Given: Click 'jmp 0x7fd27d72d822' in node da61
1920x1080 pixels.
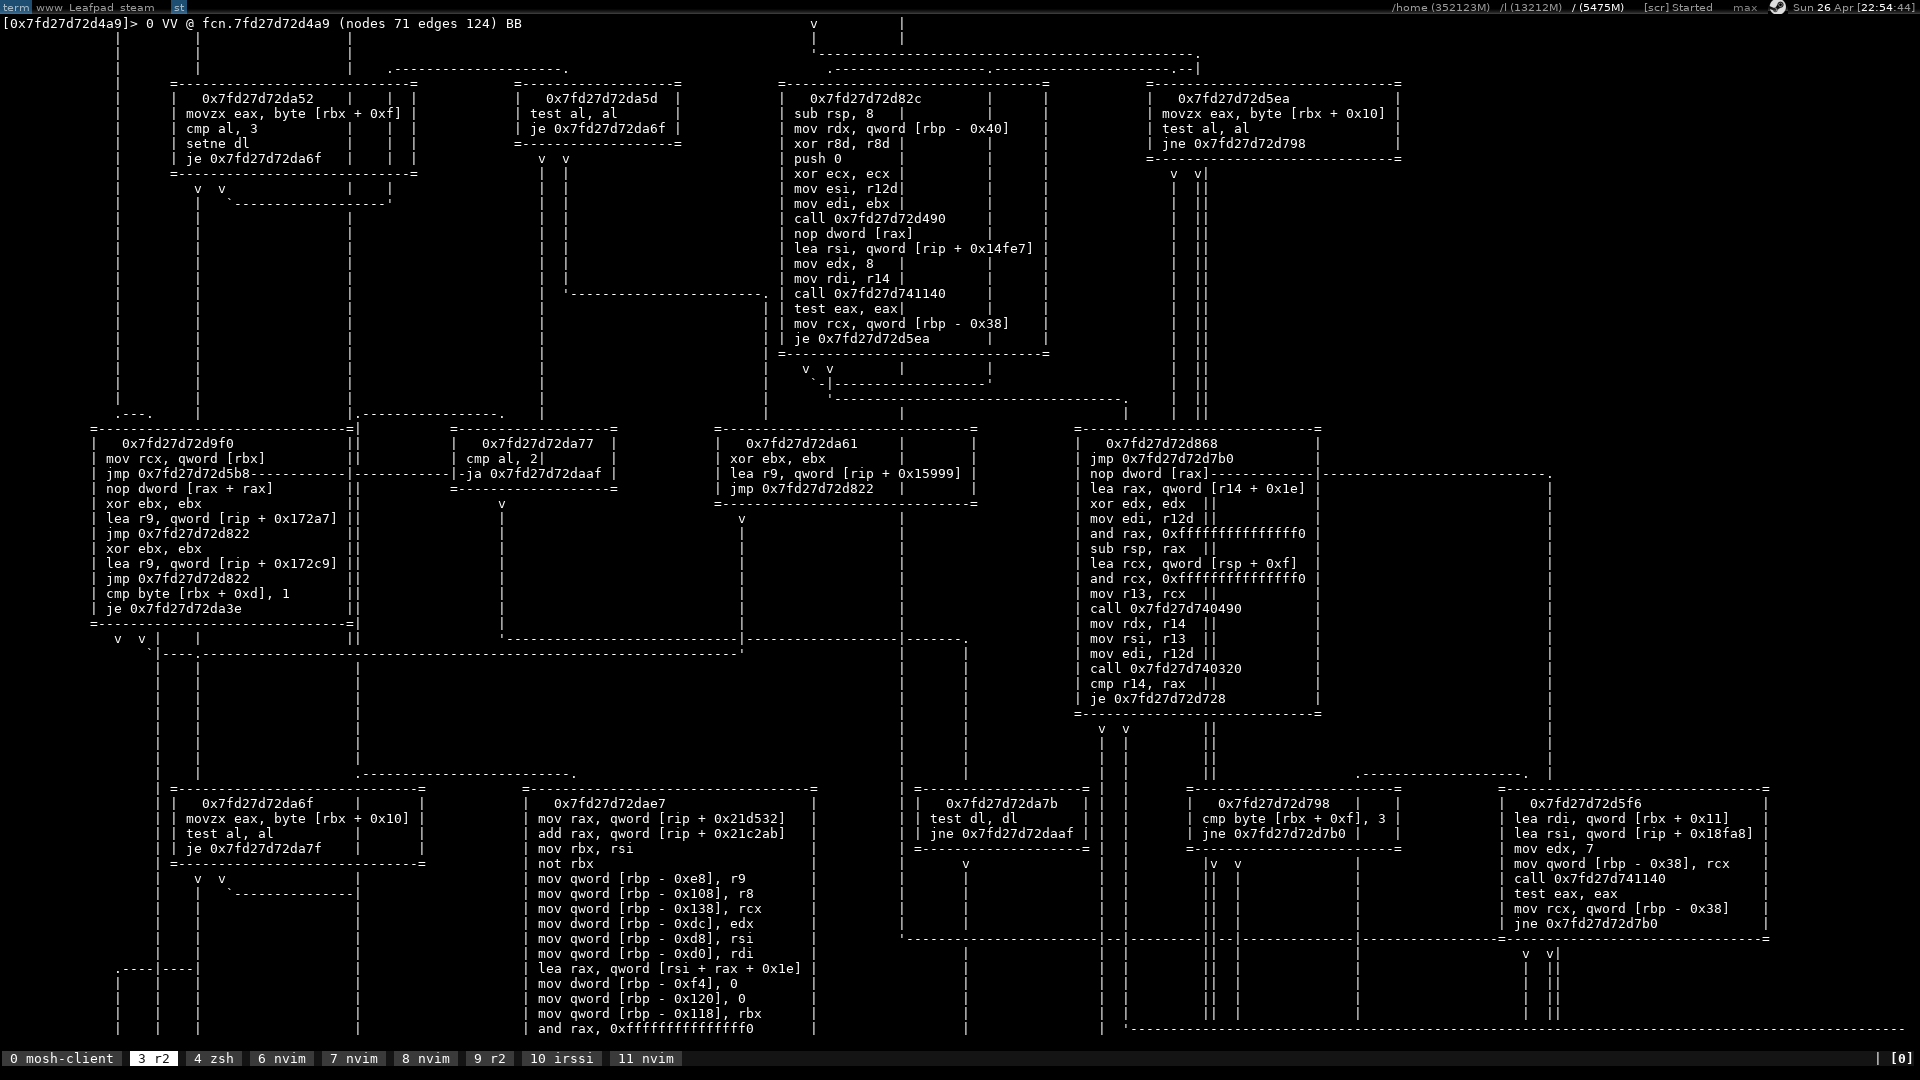Looking at the screenshot, I should (x=801, y=489).
